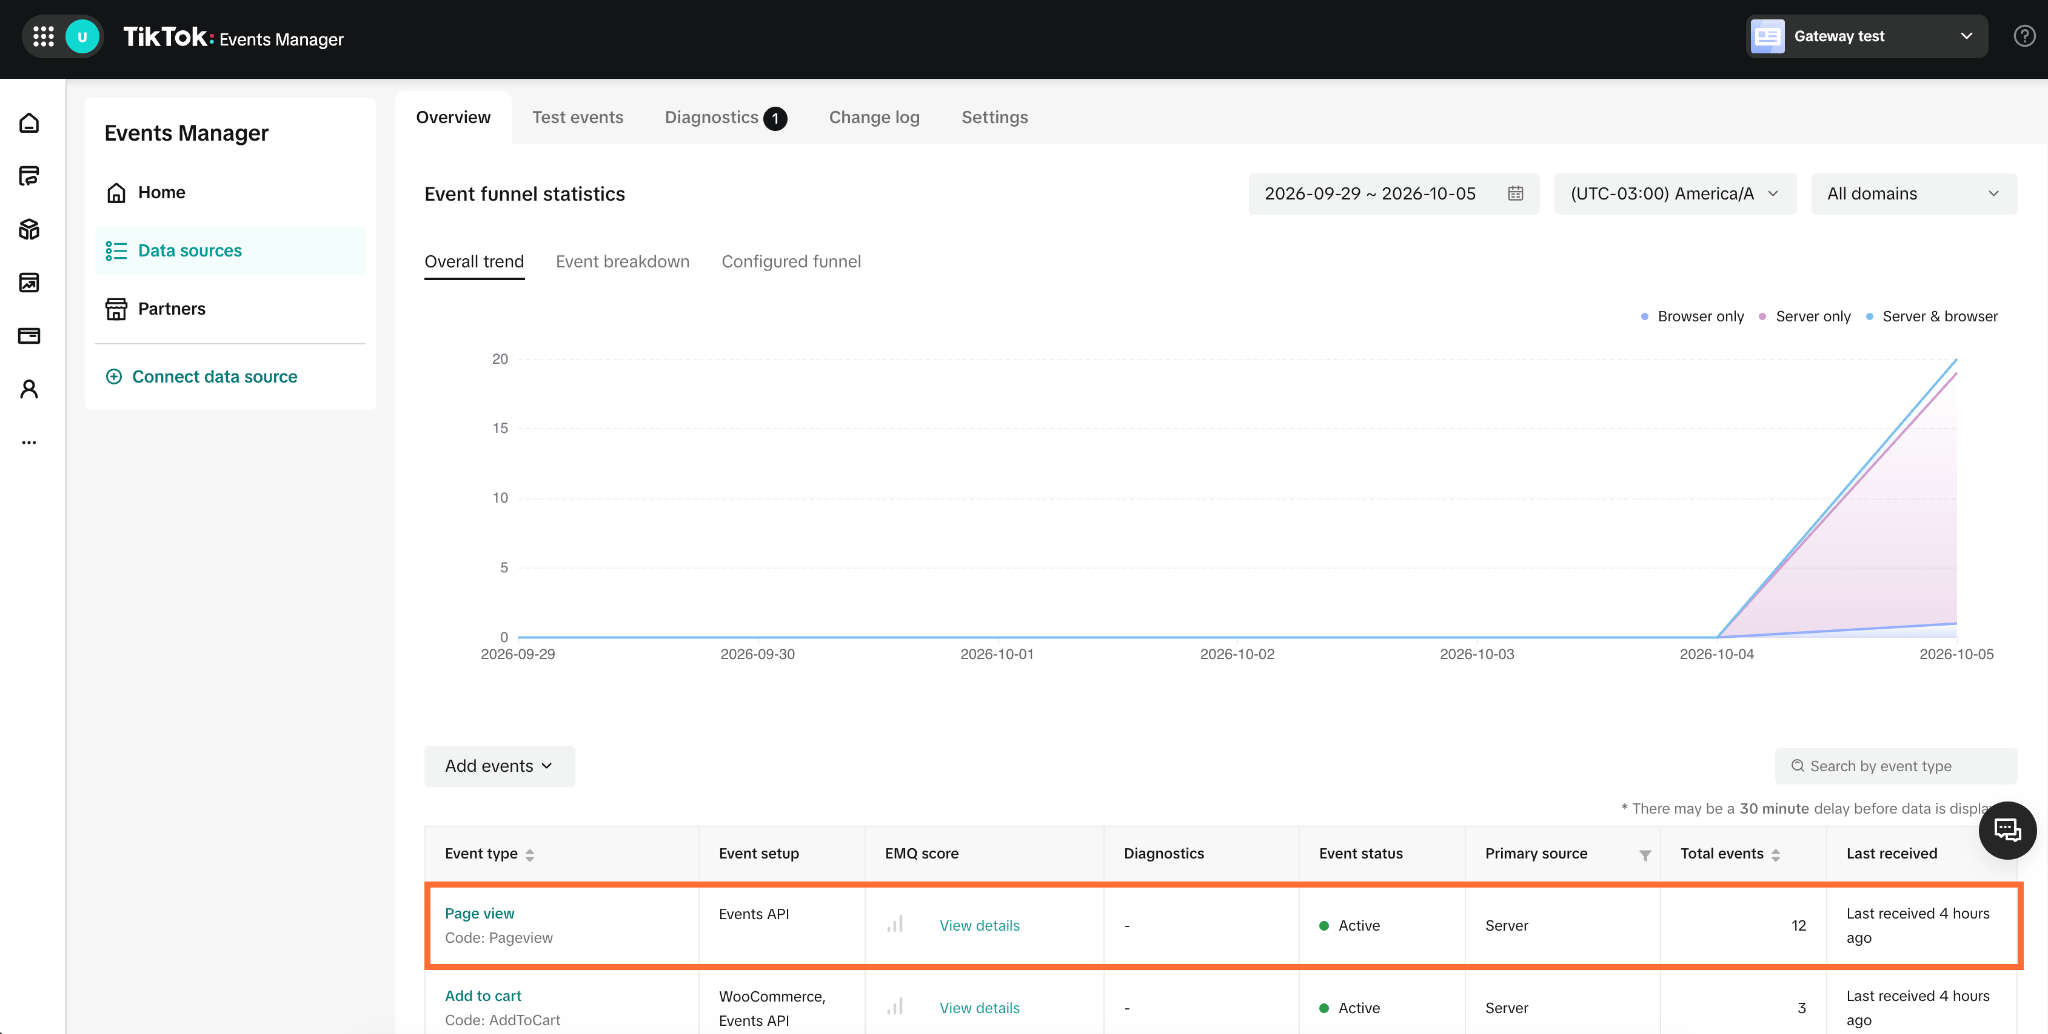Toggle Server only legend series
Viewport: 2048px width, 1034px height.
click(x=1805, y=316)
